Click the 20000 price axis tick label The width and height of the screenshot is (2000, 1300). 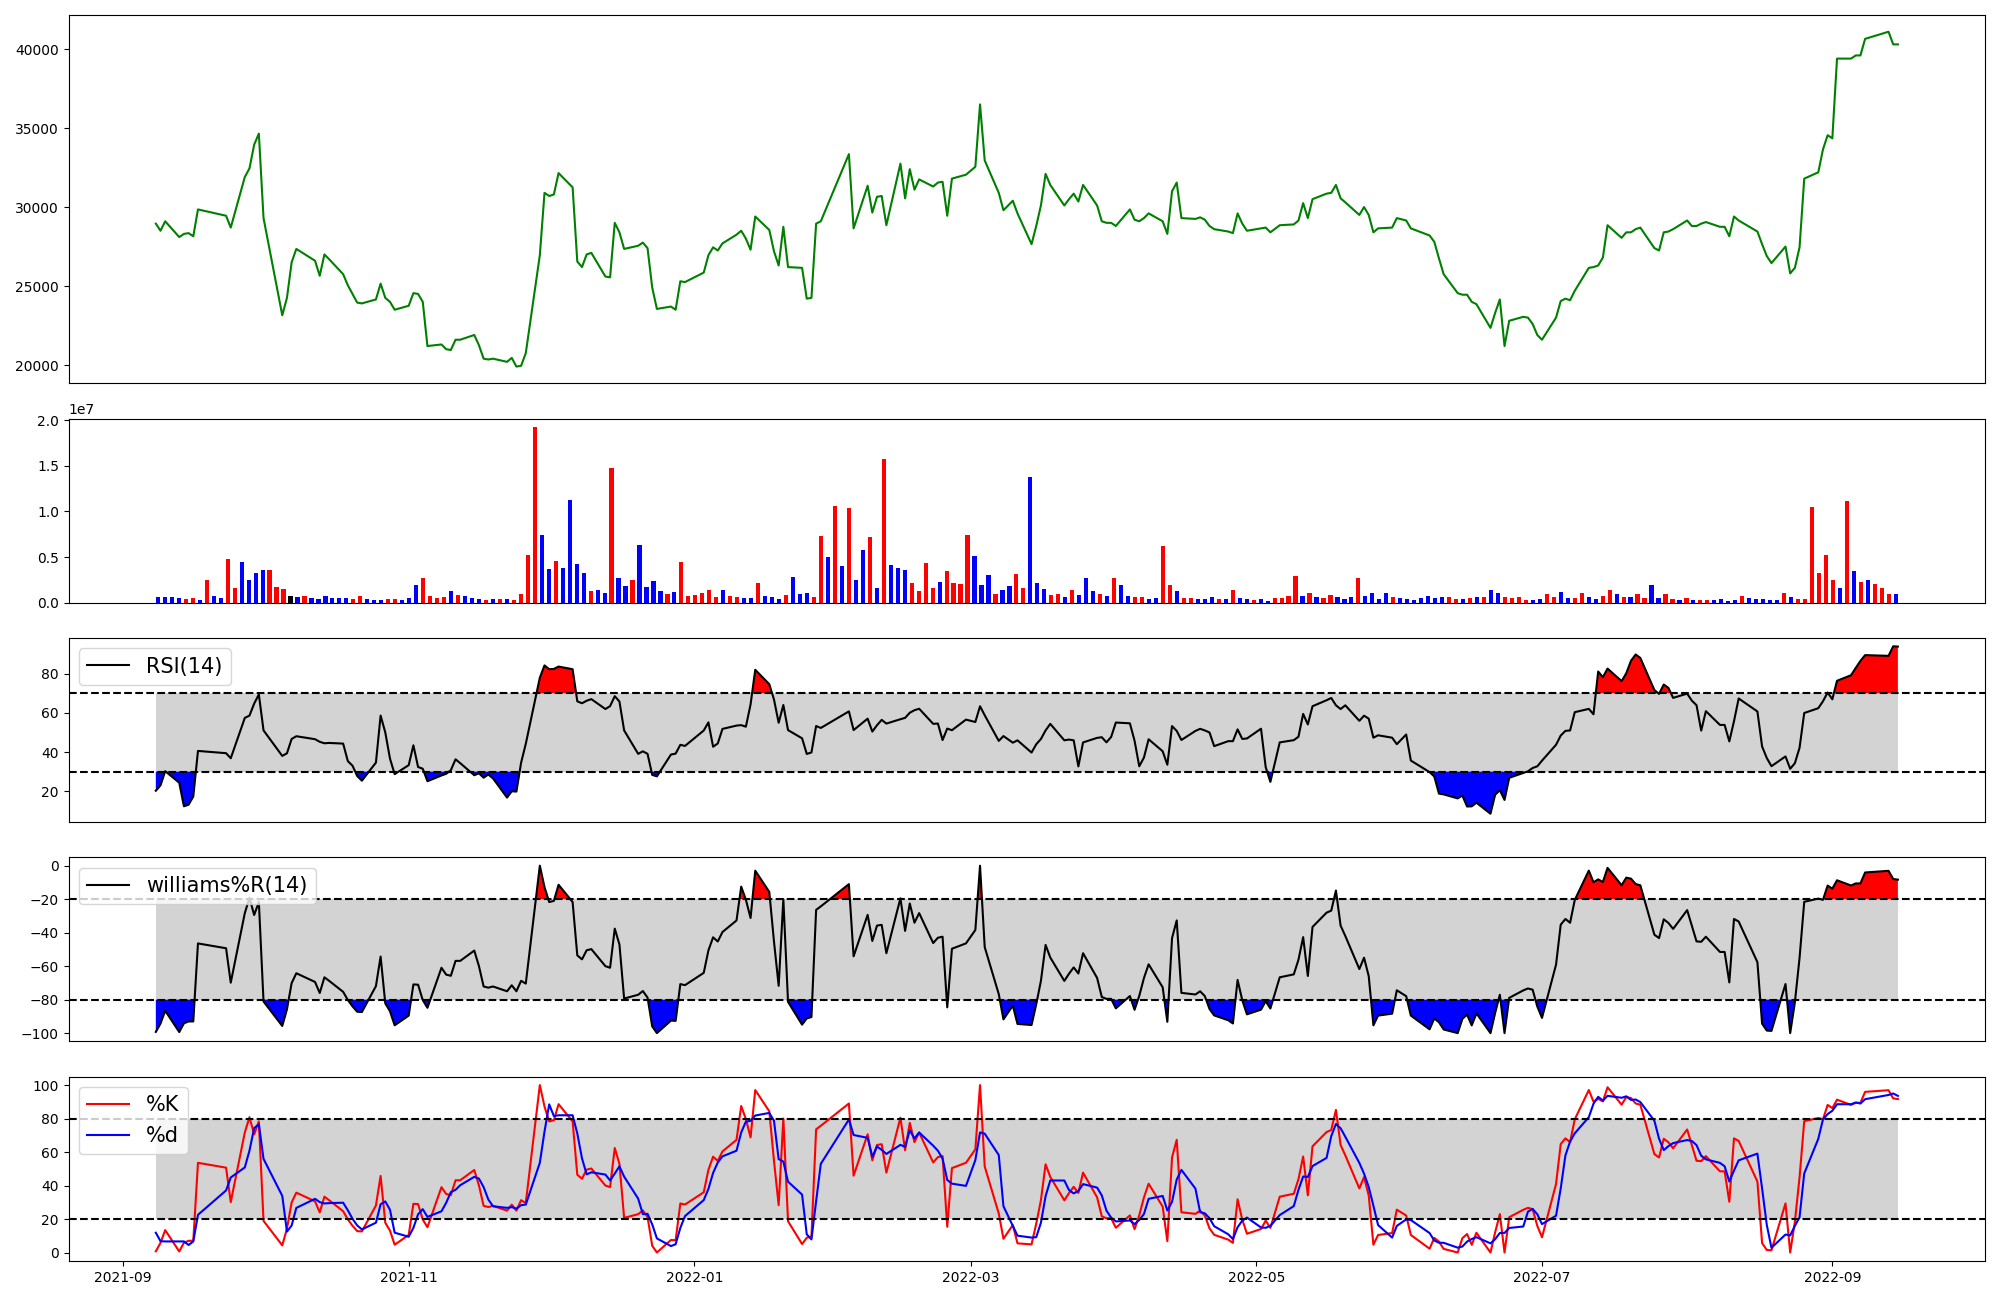37,366
